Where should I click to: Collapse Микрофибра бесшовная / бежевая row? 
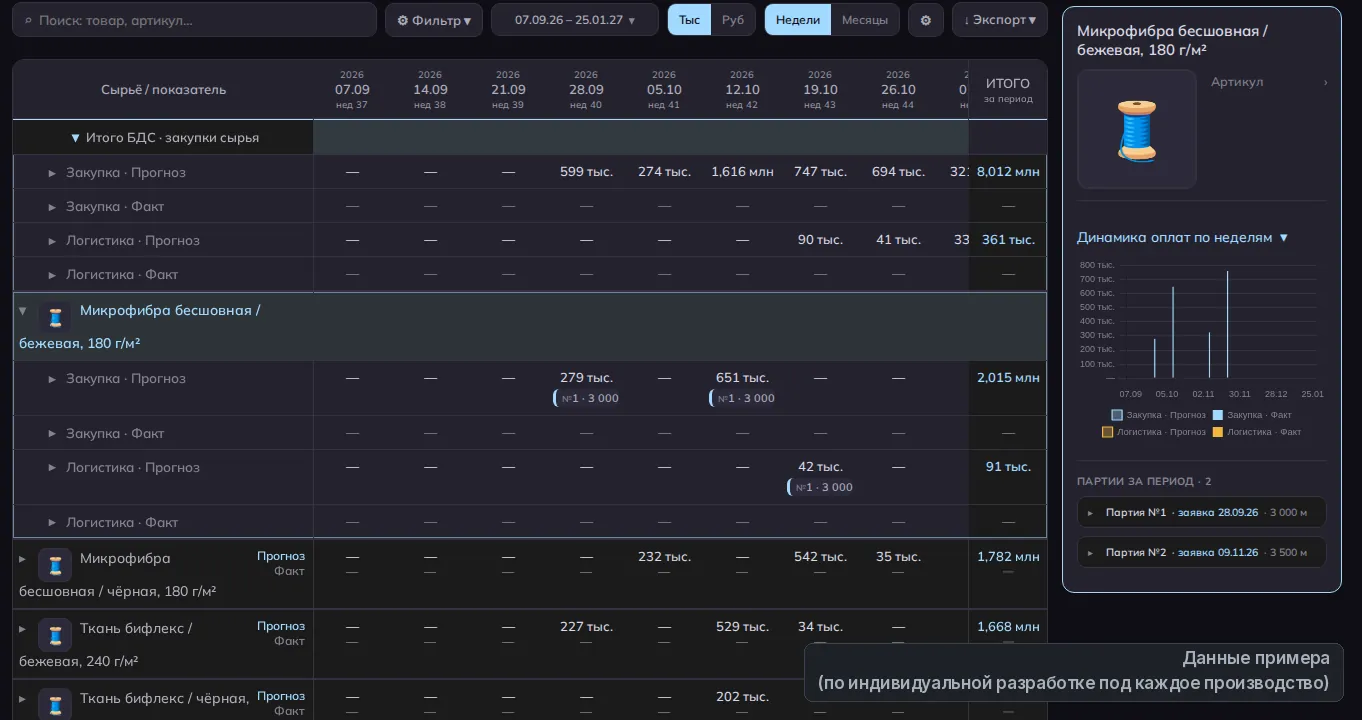(23, 311)
